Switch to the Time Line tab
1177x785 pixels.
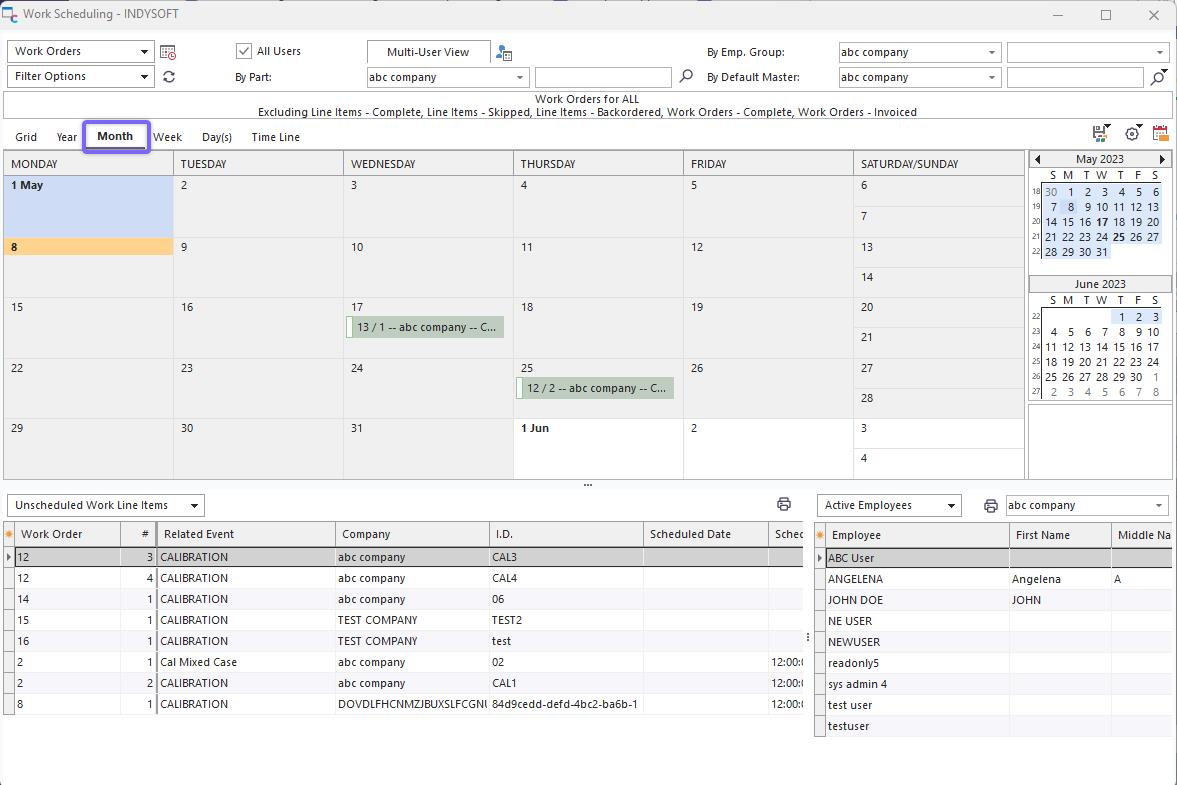(x=275, y=137)
